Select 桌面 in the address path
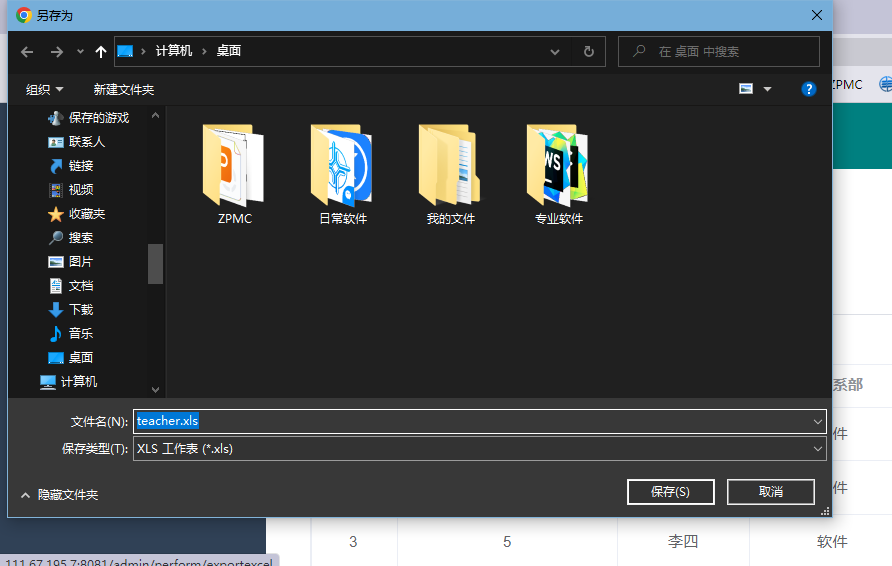 coord(229,51)
